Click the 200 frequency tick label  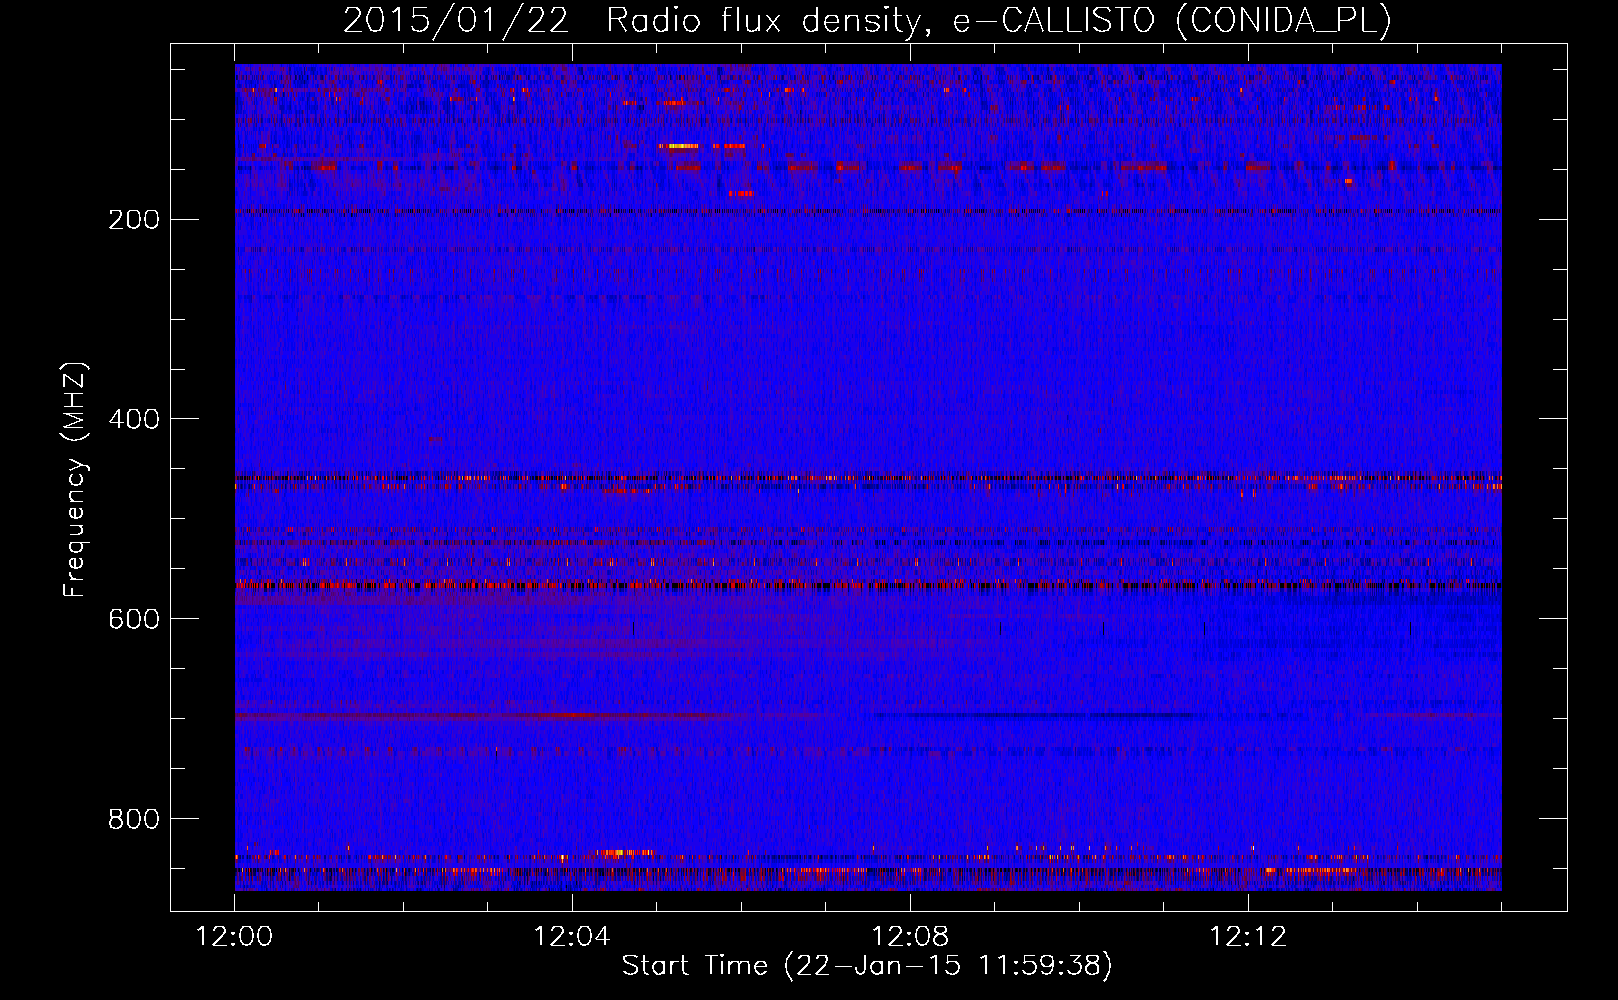134,219
